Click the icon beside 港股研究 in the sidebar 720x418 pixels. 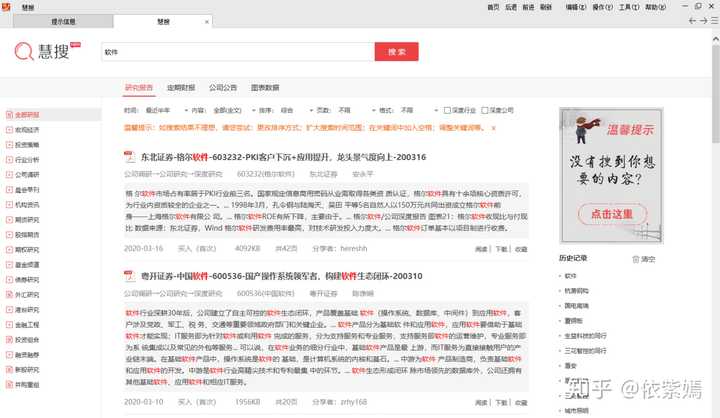click(x=9, y=310)
